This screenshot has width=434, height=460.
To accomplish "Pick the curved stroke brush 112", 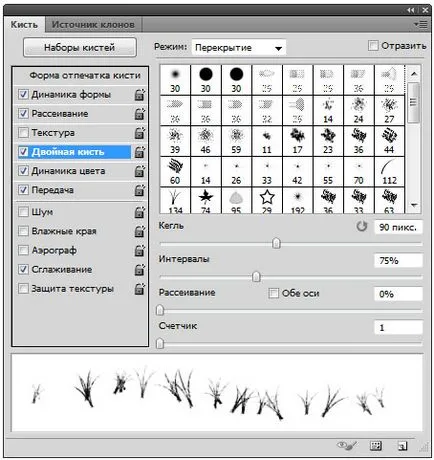I will [x=389, y=172].
